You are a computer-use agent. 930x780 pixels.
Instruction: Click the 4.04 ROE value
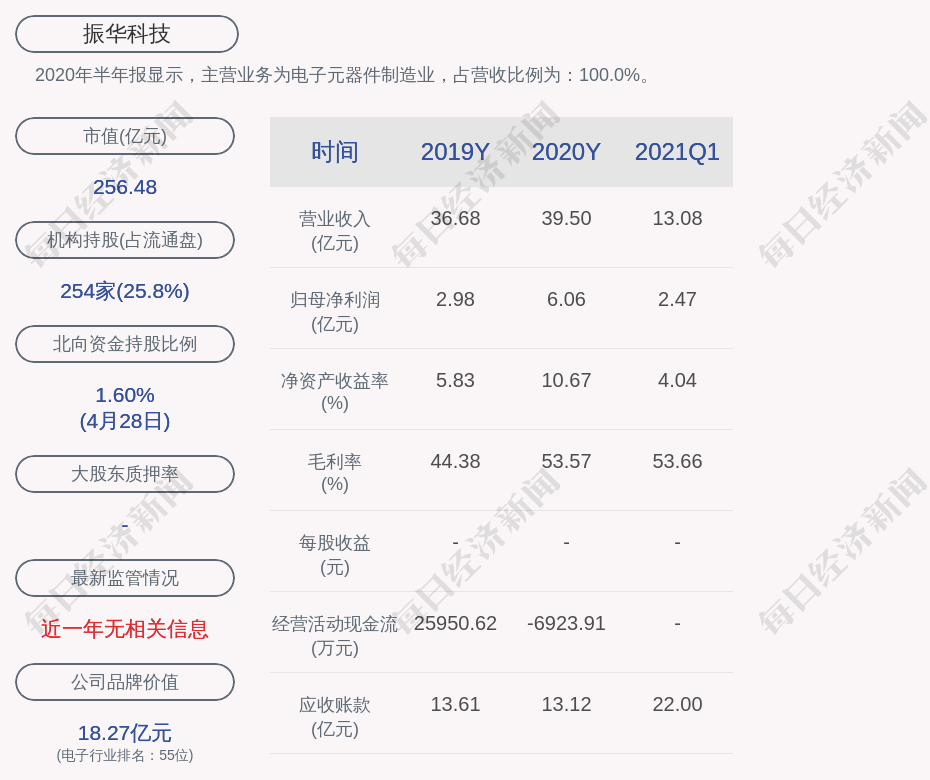coord(677,380)
